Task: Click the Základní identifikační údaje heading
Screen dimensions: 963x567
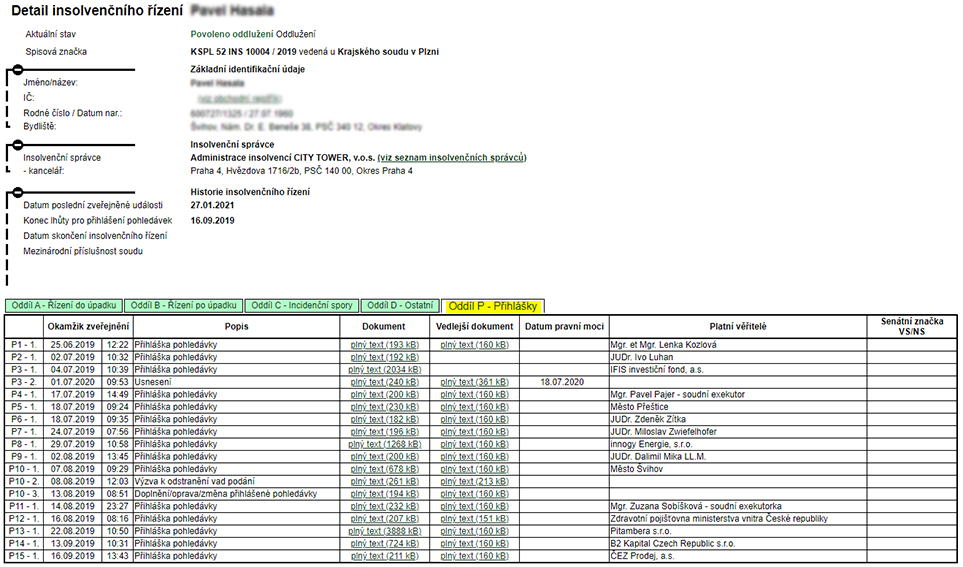Action: 248,69
